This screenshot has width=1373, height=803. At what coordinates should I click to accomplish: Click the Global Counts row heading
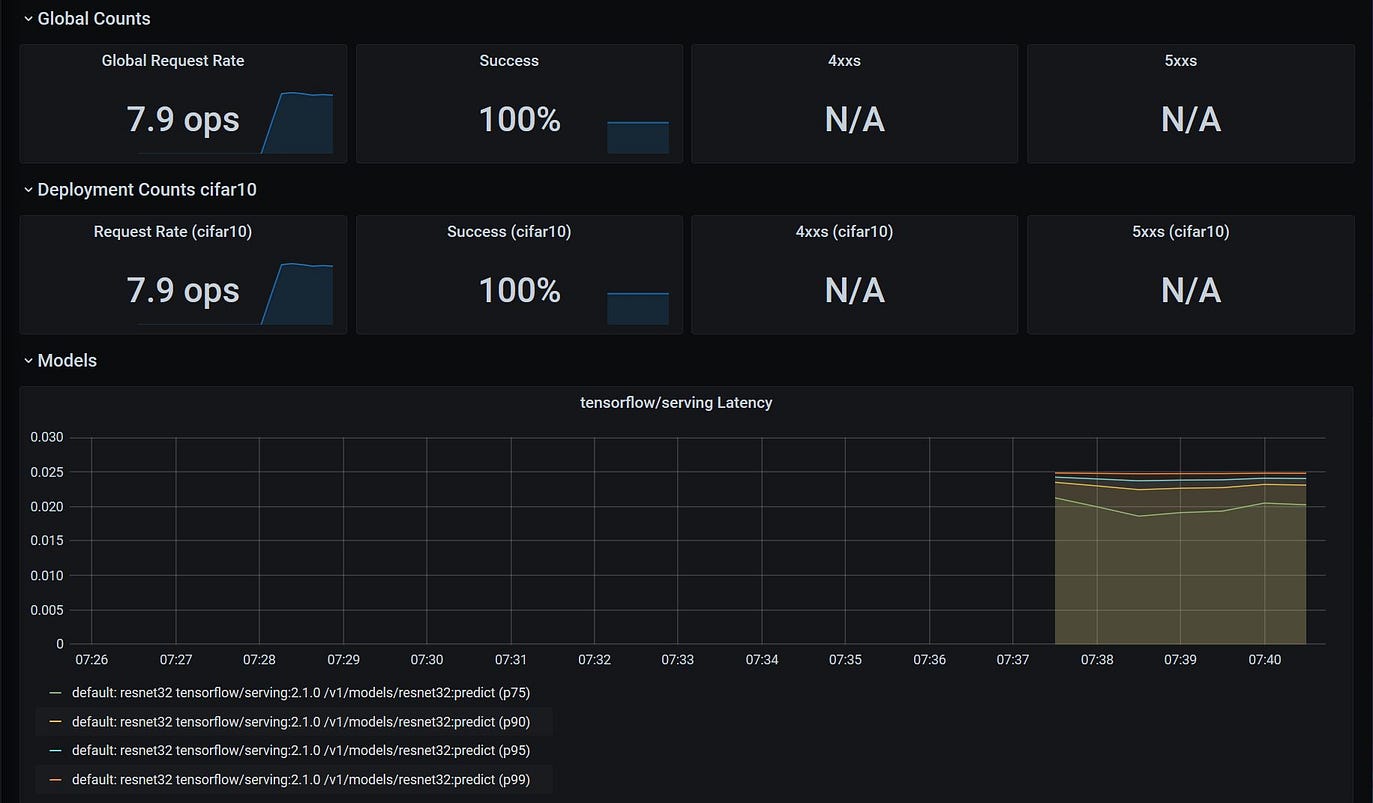click(94, 19)
